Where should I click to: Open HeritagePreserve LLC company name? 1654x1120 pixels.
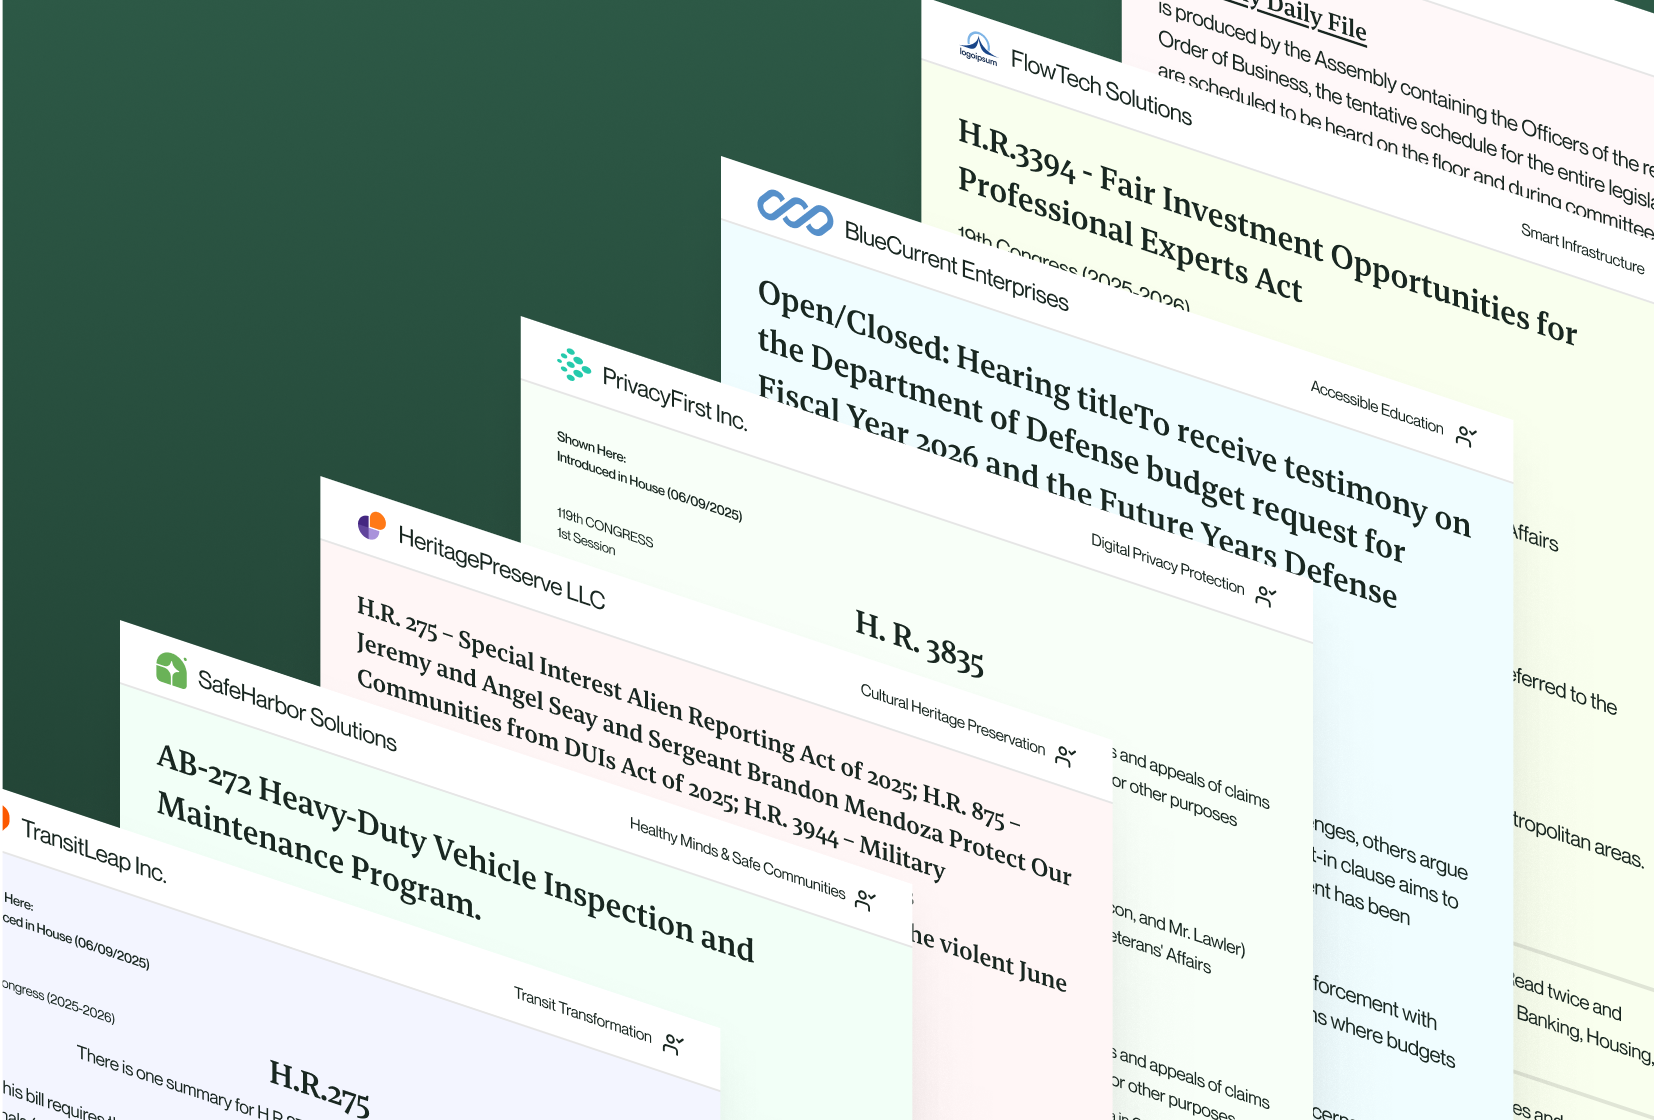(501, 567)
